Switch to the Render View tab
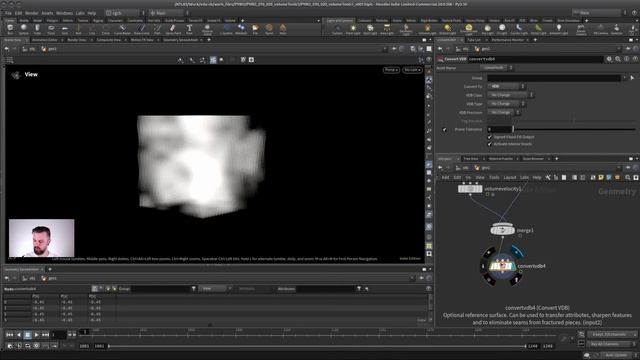640x360 pixels. (77, 40)
